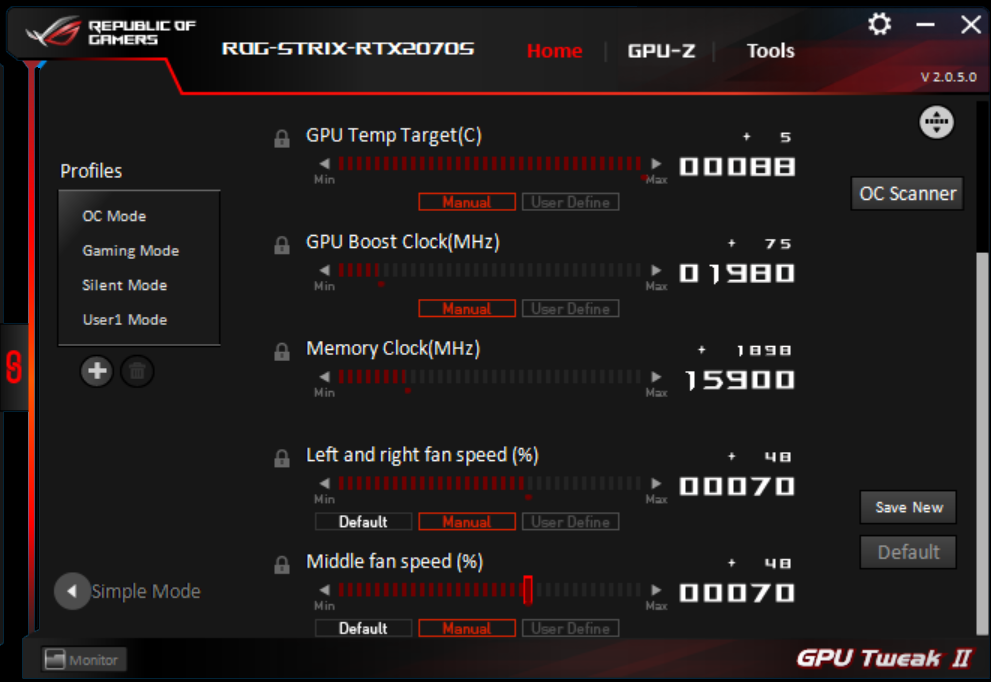The width and height of the screenshot is (991, 682).
Task: Open settings with the gear icon
Action: pyautogui.click(x=879, y=25)
